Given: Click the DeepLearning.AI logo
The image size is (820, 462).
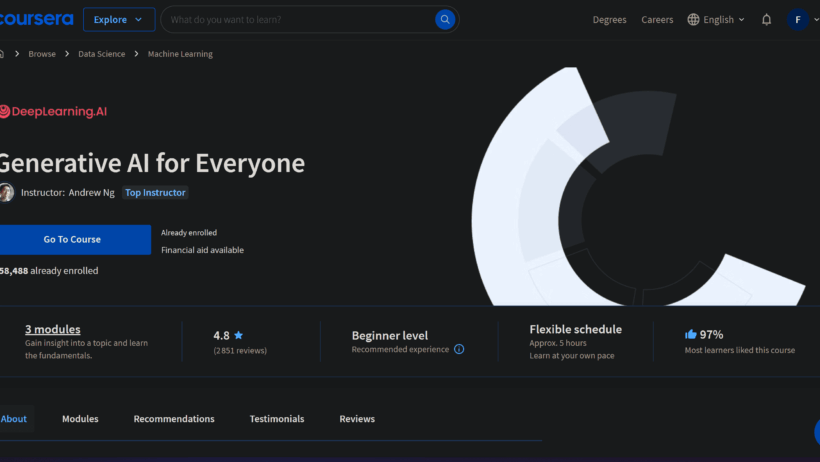Looking at the screenshot, I should point(54,112).
